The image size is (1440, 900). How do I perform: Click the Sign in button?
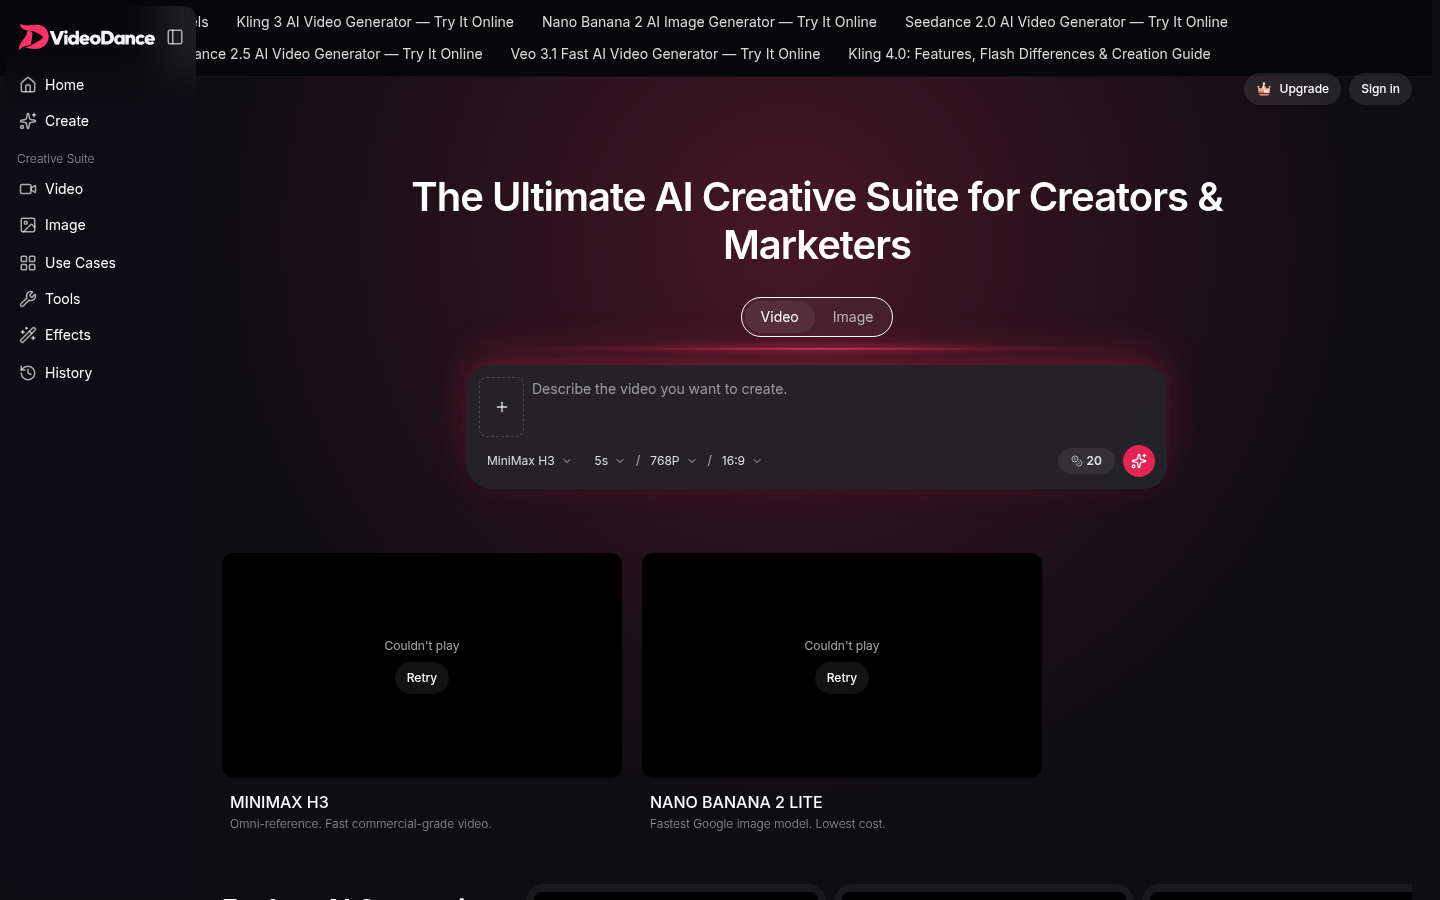click(x=1380, y=89)
